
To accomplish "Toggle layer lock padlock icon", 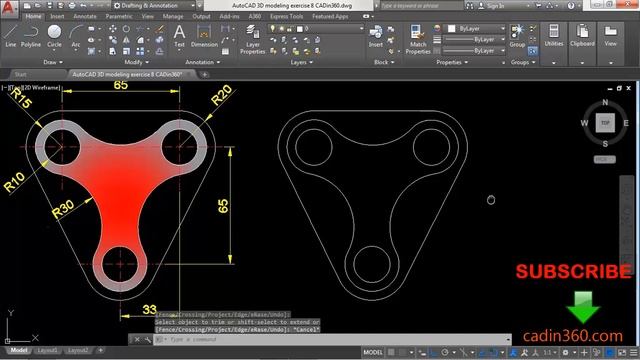I will click(x=290, y=29).
